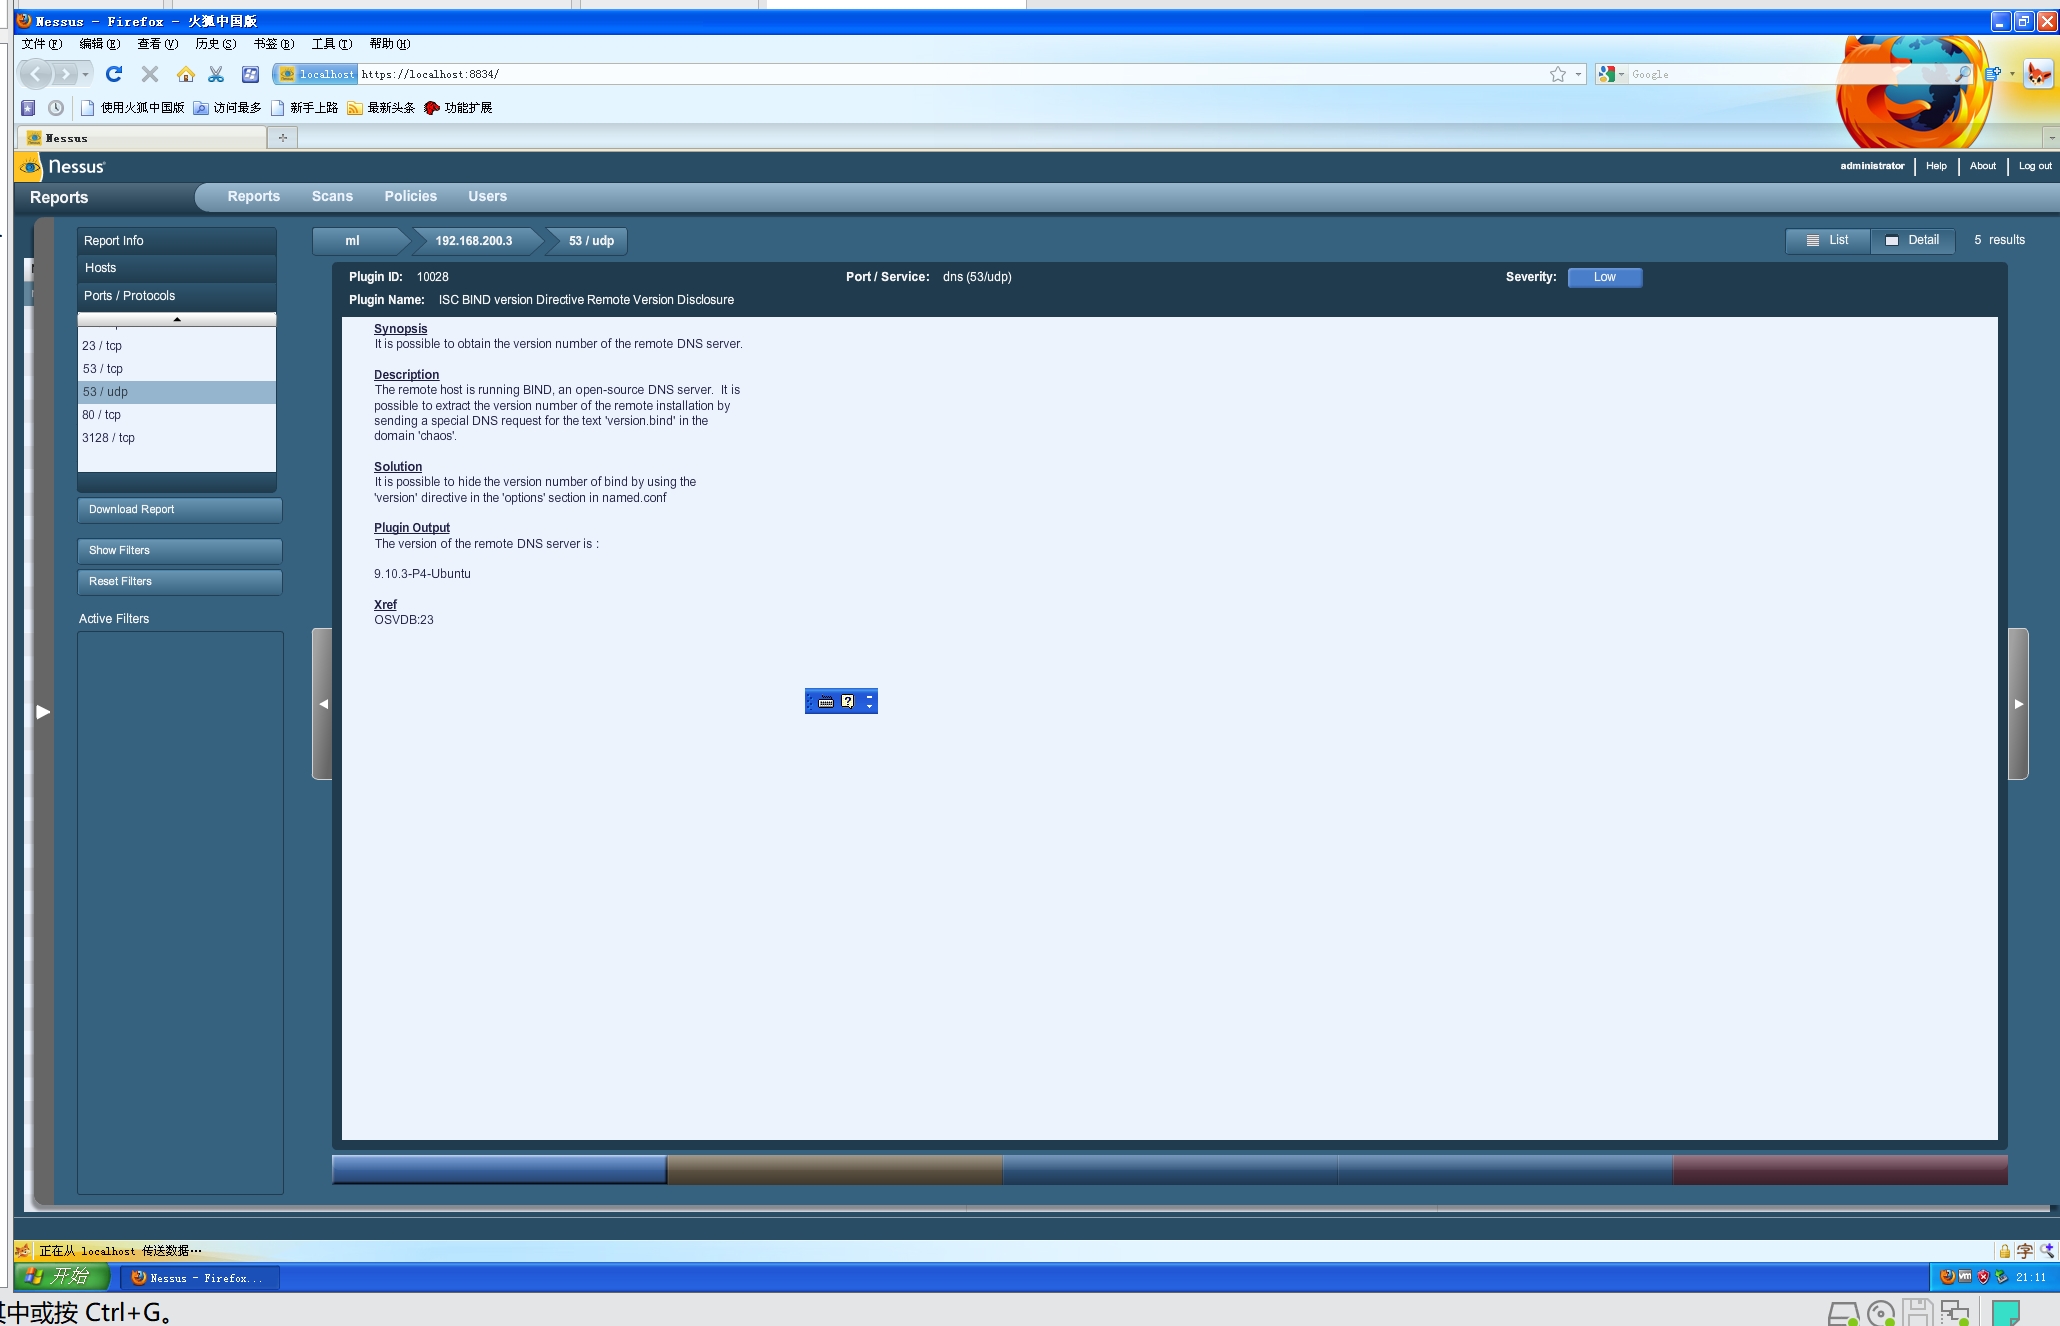Click the Show Filters button
The image size is (2060, 1326).
180,551
